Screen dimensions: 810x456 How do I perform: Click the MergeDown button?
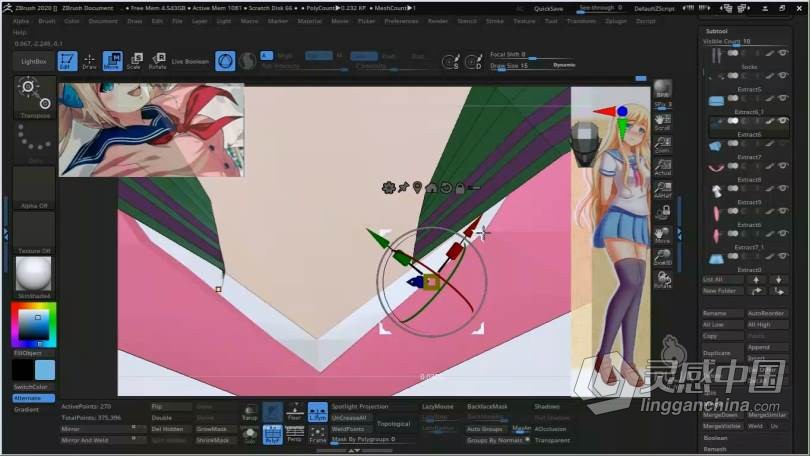pyautogui.click(x=723, y=415)
